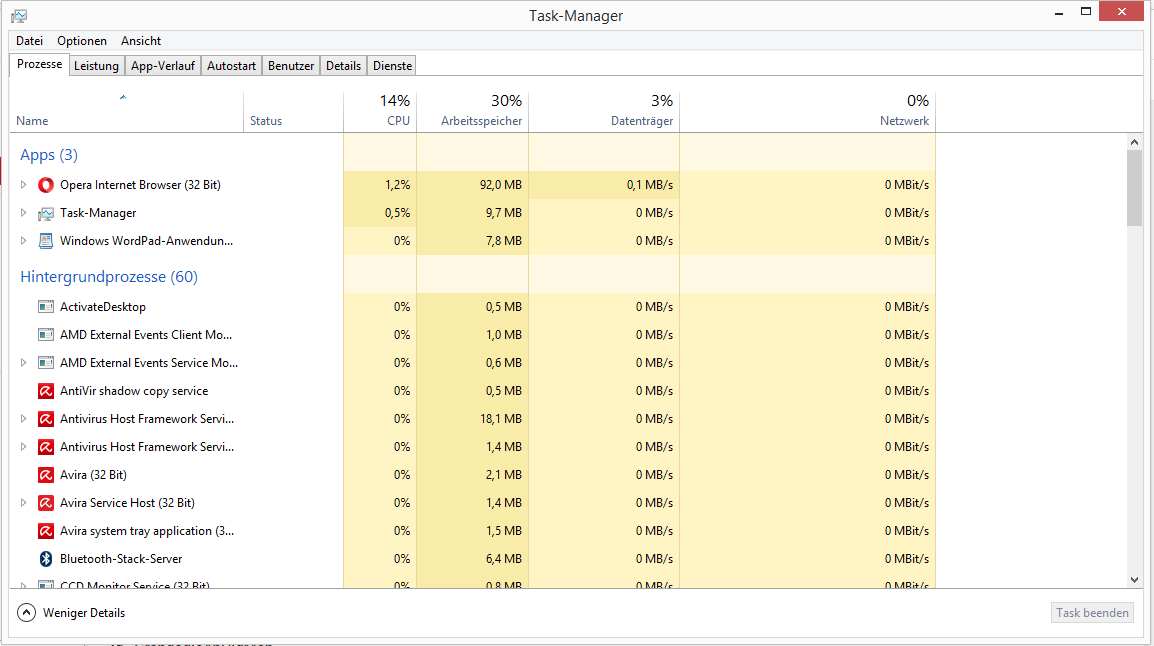Click the scrollbar up arrow
Viewport: 1154px width, 646px height.
click(1134, 142)
